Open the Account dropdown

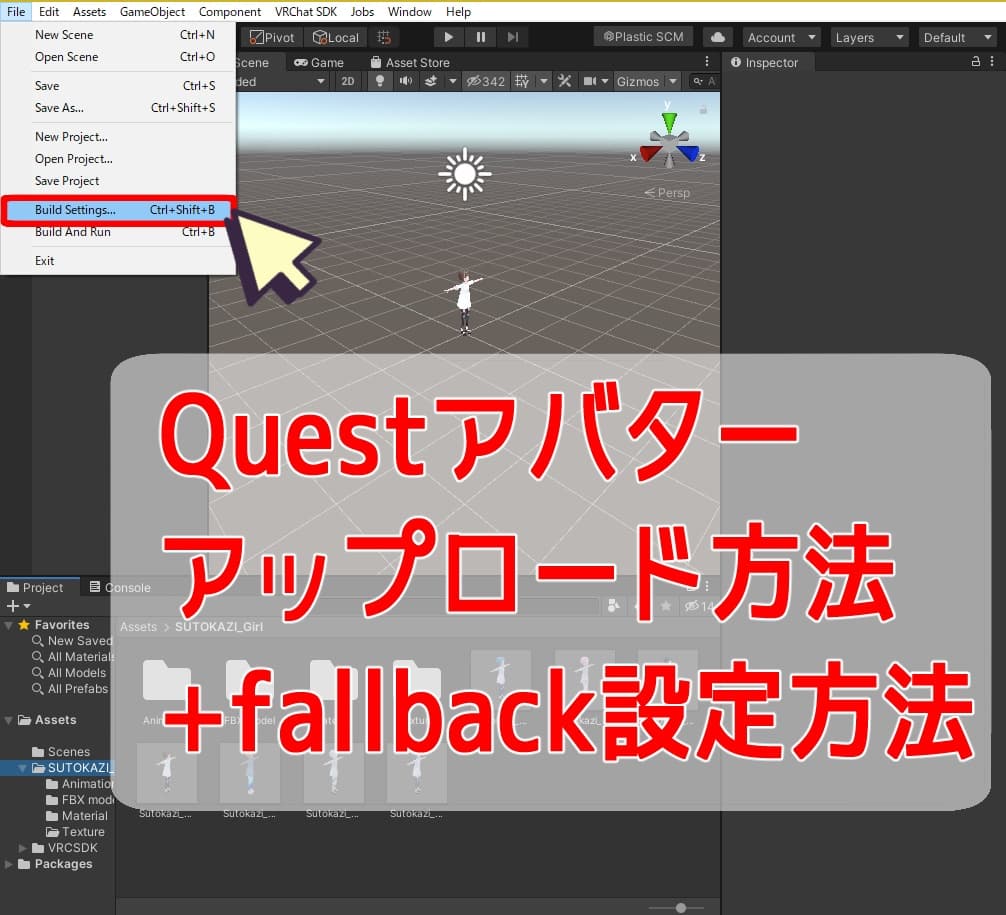[781, 37]
